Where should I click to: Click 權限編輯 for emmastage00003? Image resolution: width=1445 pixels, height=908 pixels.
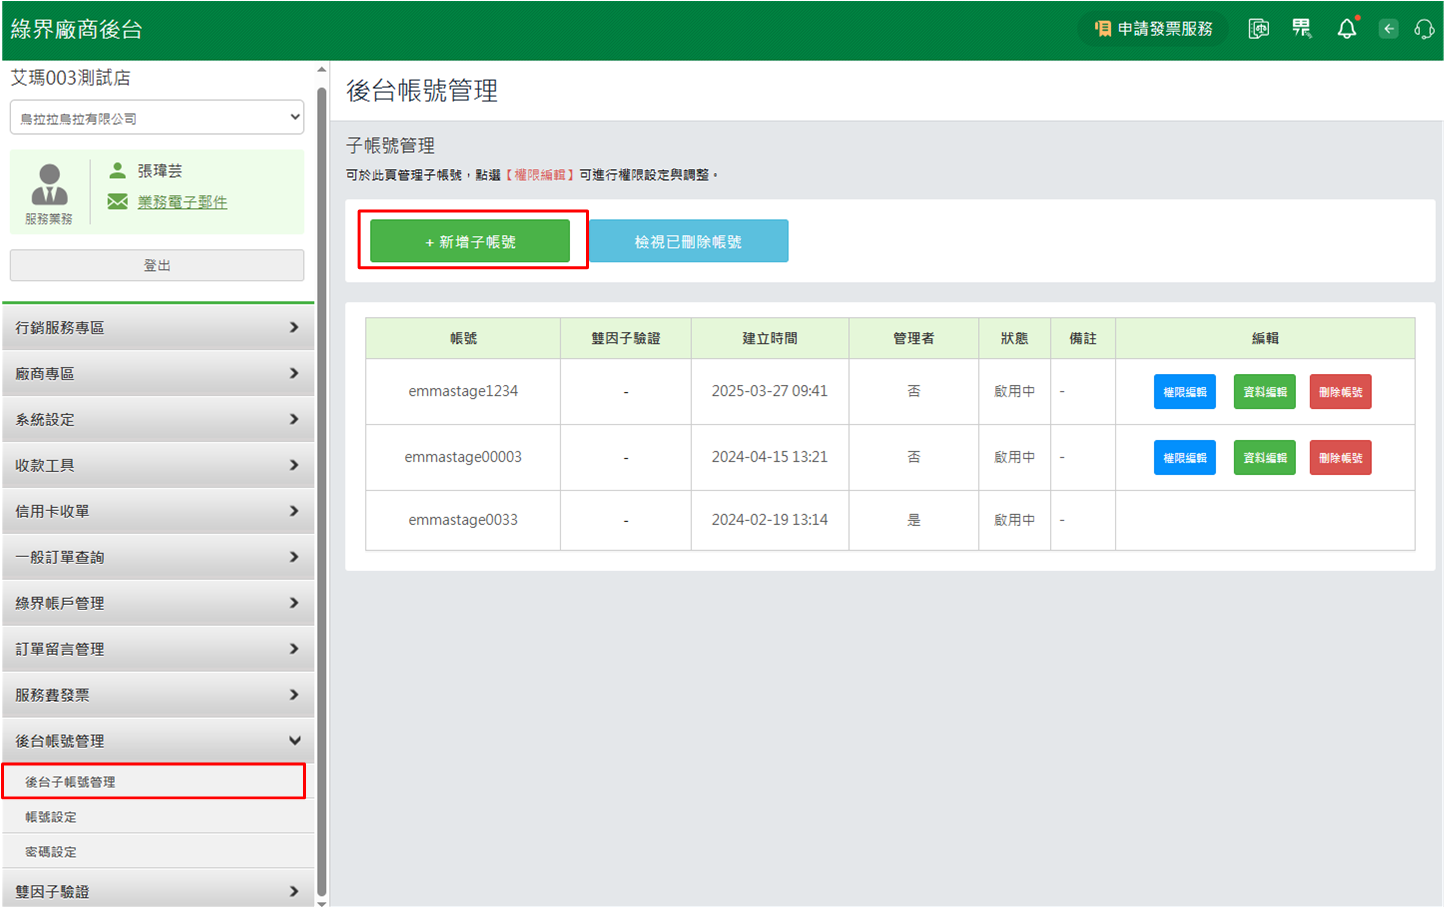point(1185,458)
